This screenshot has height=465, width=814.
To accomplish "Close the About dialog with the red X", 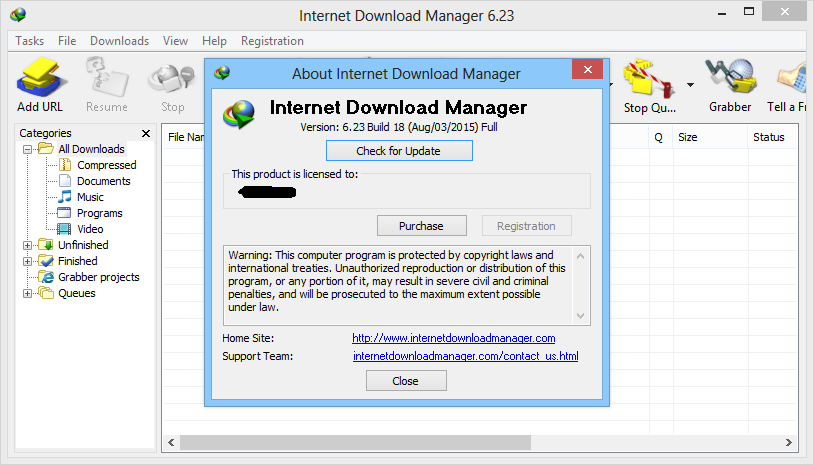I will [587, 69].
